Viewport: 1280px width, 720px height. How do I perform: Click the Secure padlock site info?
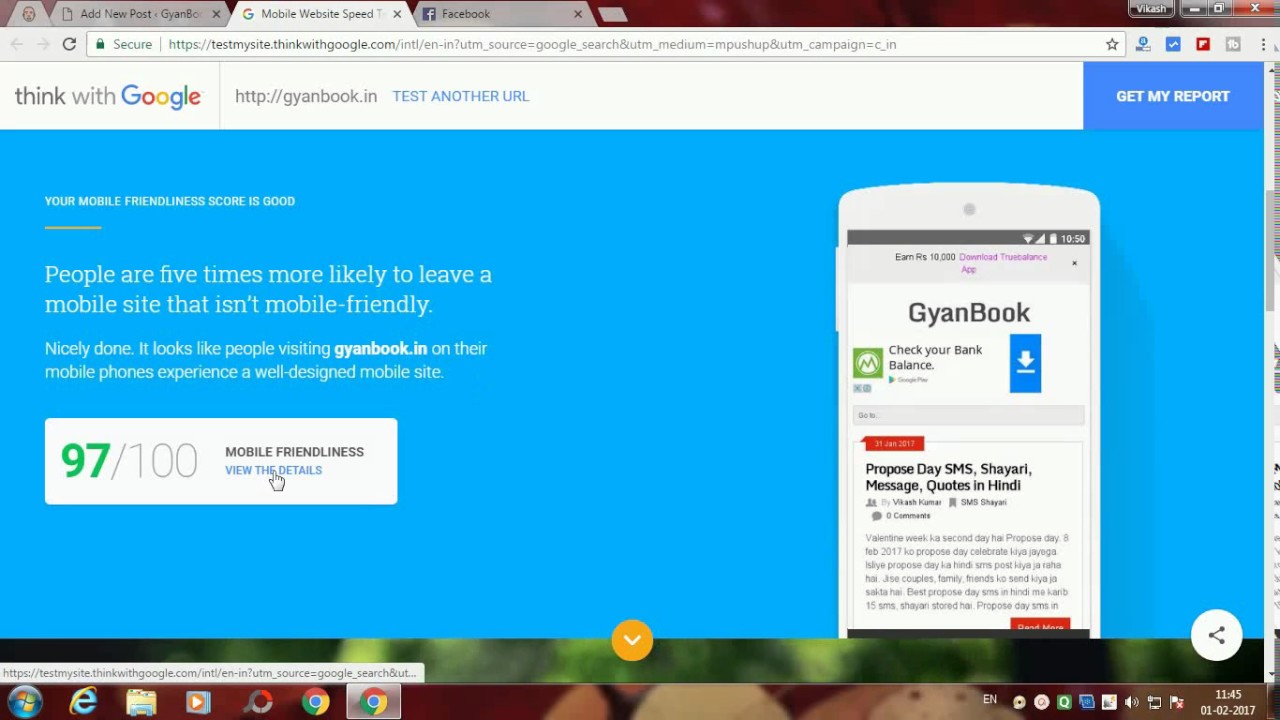coord(124,44)
